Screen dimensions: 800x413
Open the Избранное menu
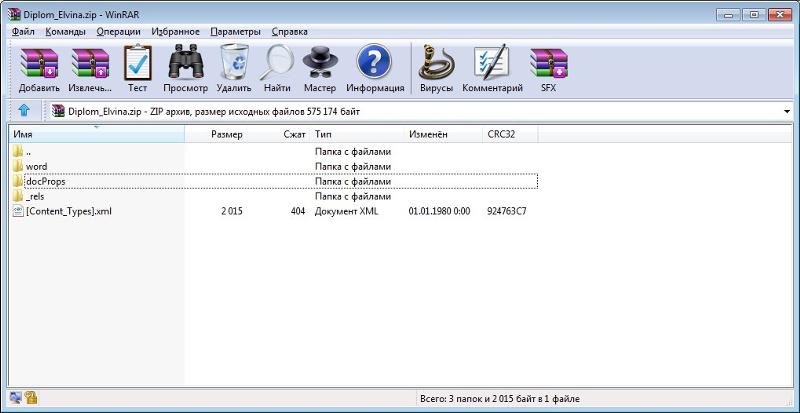pos(176,32)
